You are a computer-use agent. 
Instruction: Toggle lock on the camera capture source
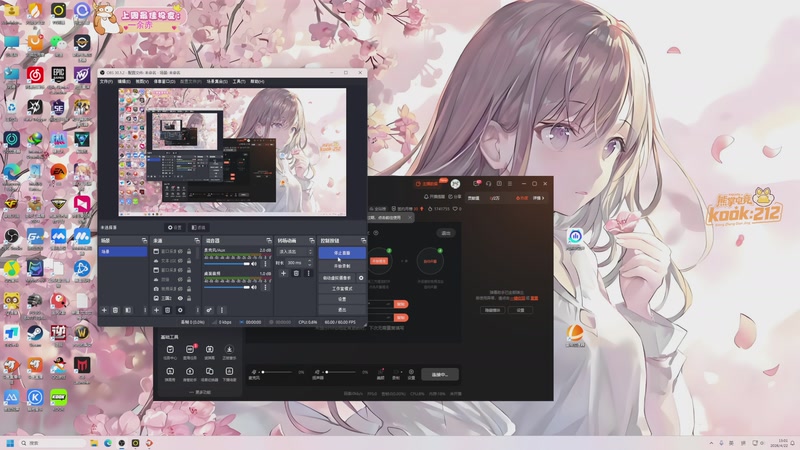click(189, 289)
